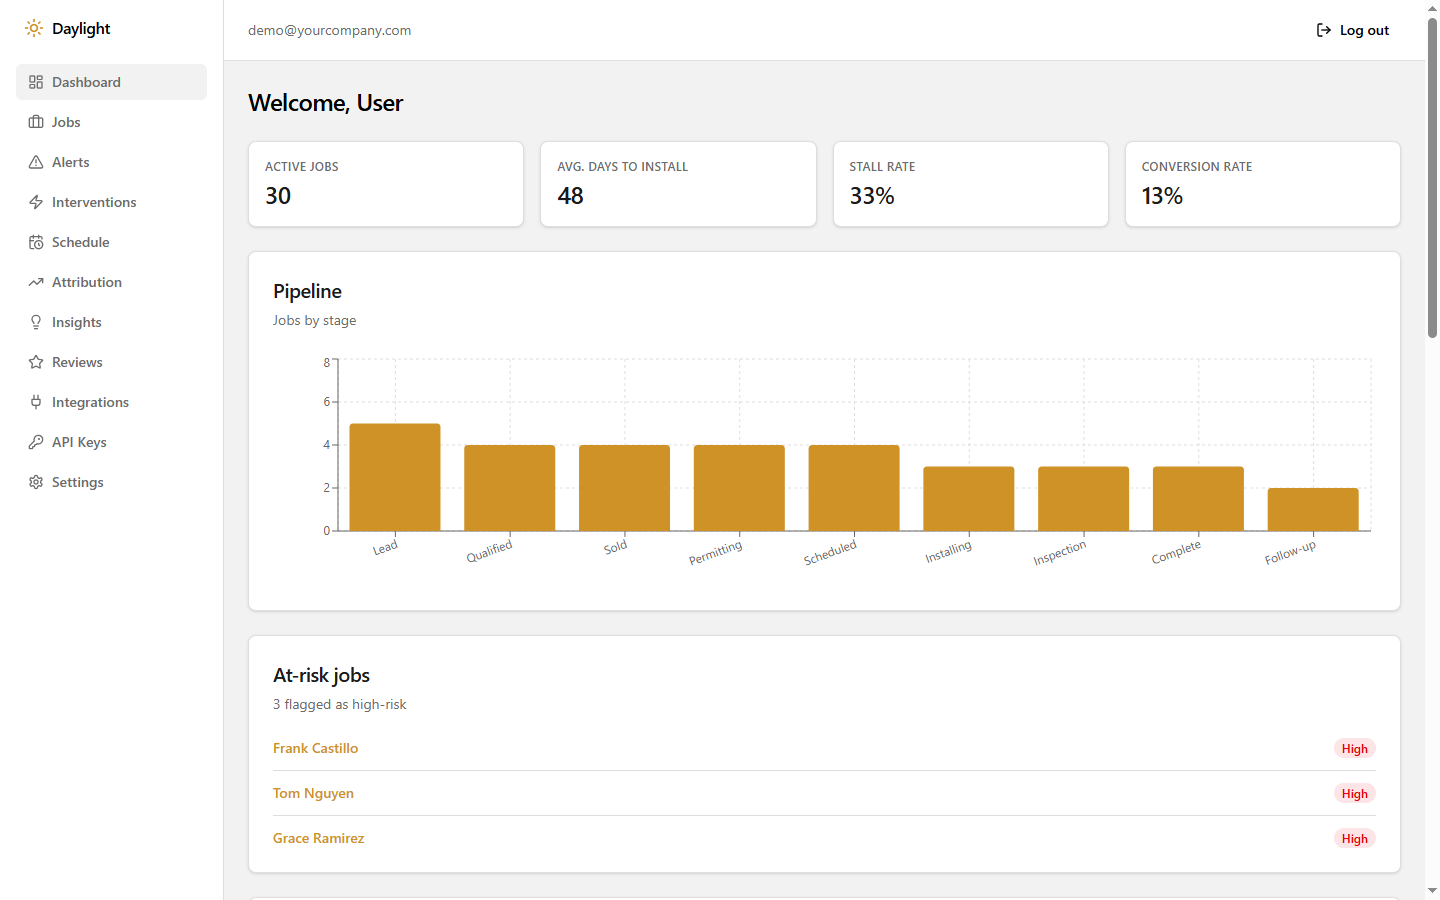
Task: Click the Integrations plug icon
Action: click(x=36, y=402)
